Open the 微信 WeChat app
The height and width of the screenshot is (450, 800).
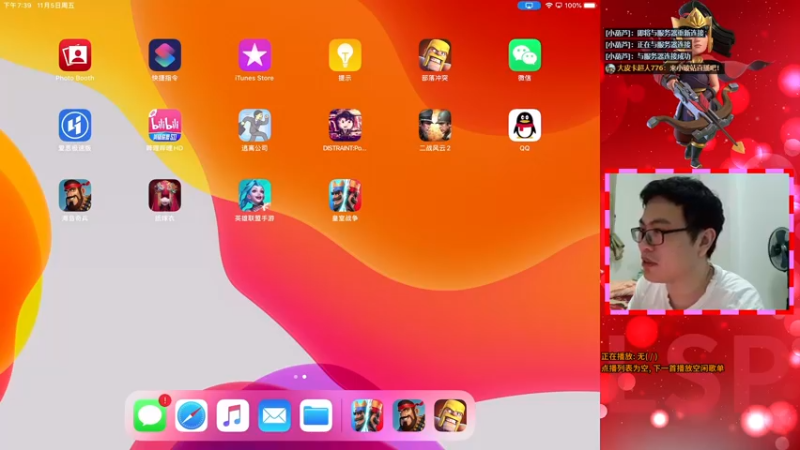coord(524,55)
